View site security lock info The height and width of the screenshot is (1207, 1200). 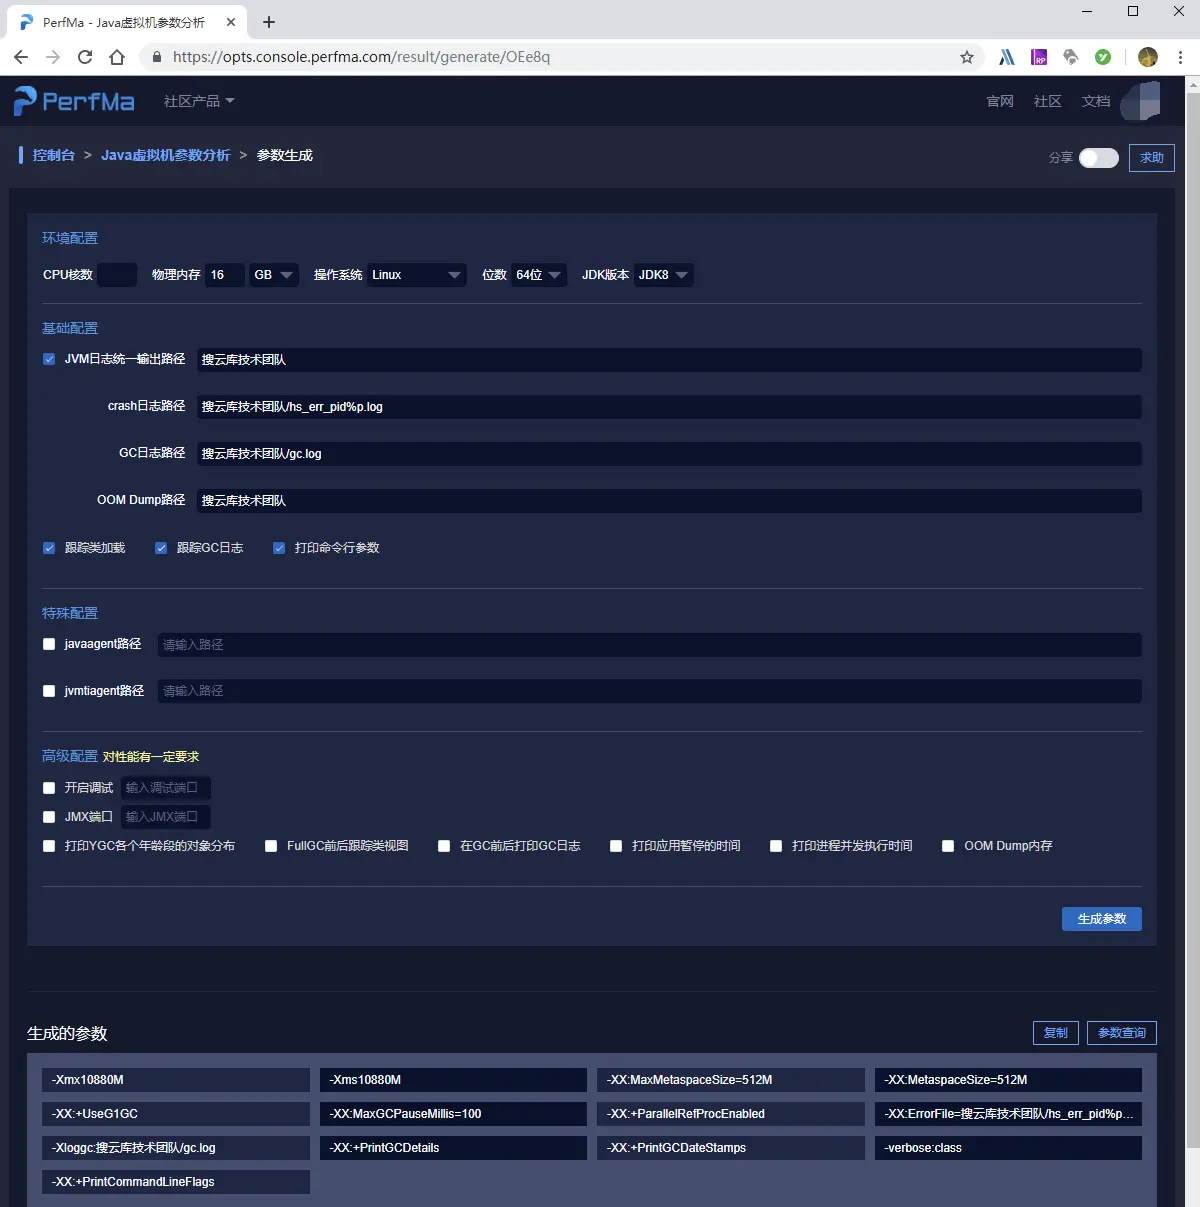coord(156,57)
